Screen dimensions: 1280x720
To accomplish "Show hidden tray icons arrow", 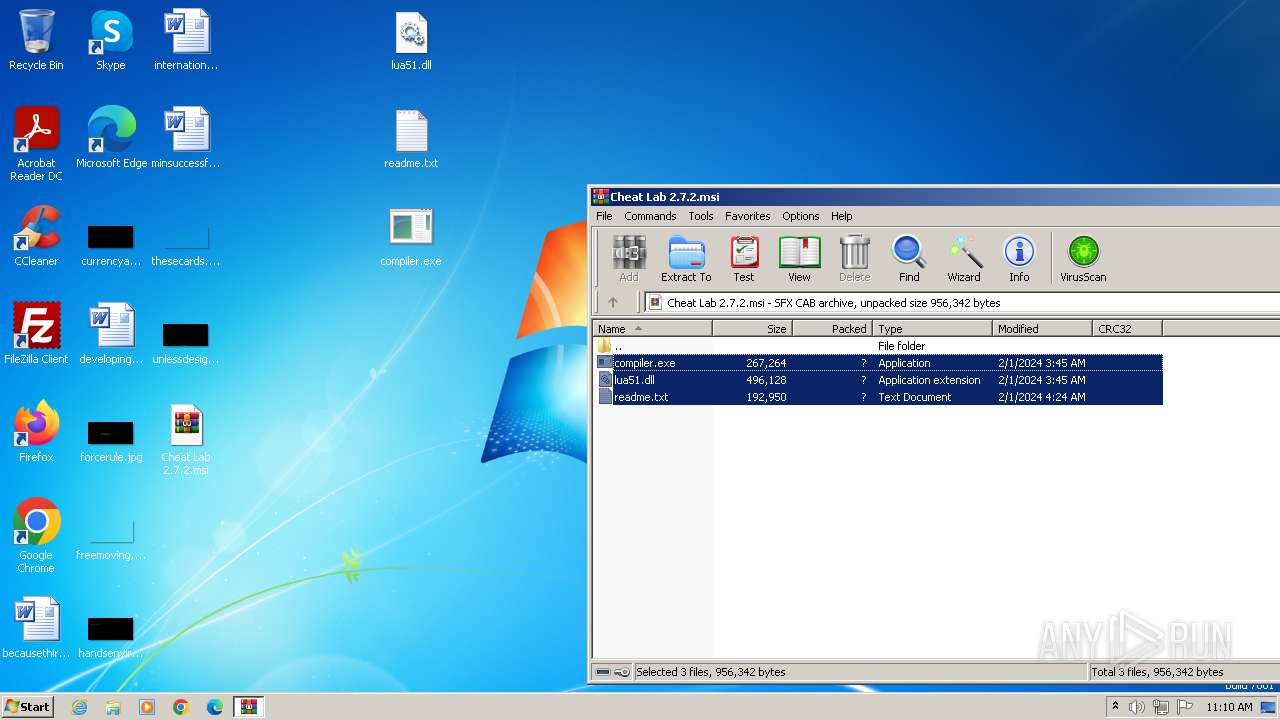I will (x=1115, y=707).
